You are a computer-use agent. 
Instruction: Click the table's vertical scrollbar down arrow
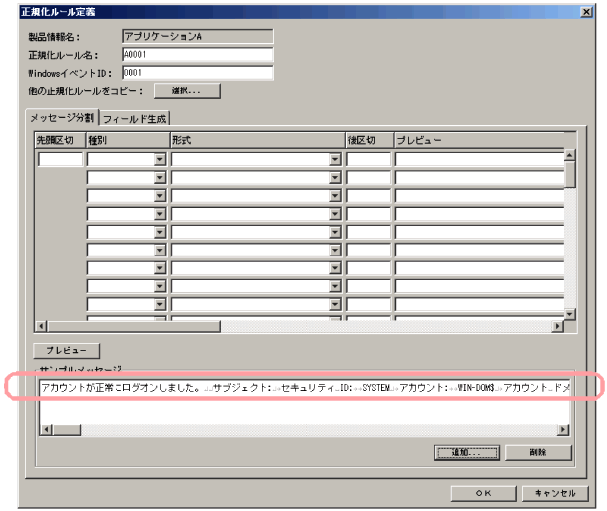[570, 313]
